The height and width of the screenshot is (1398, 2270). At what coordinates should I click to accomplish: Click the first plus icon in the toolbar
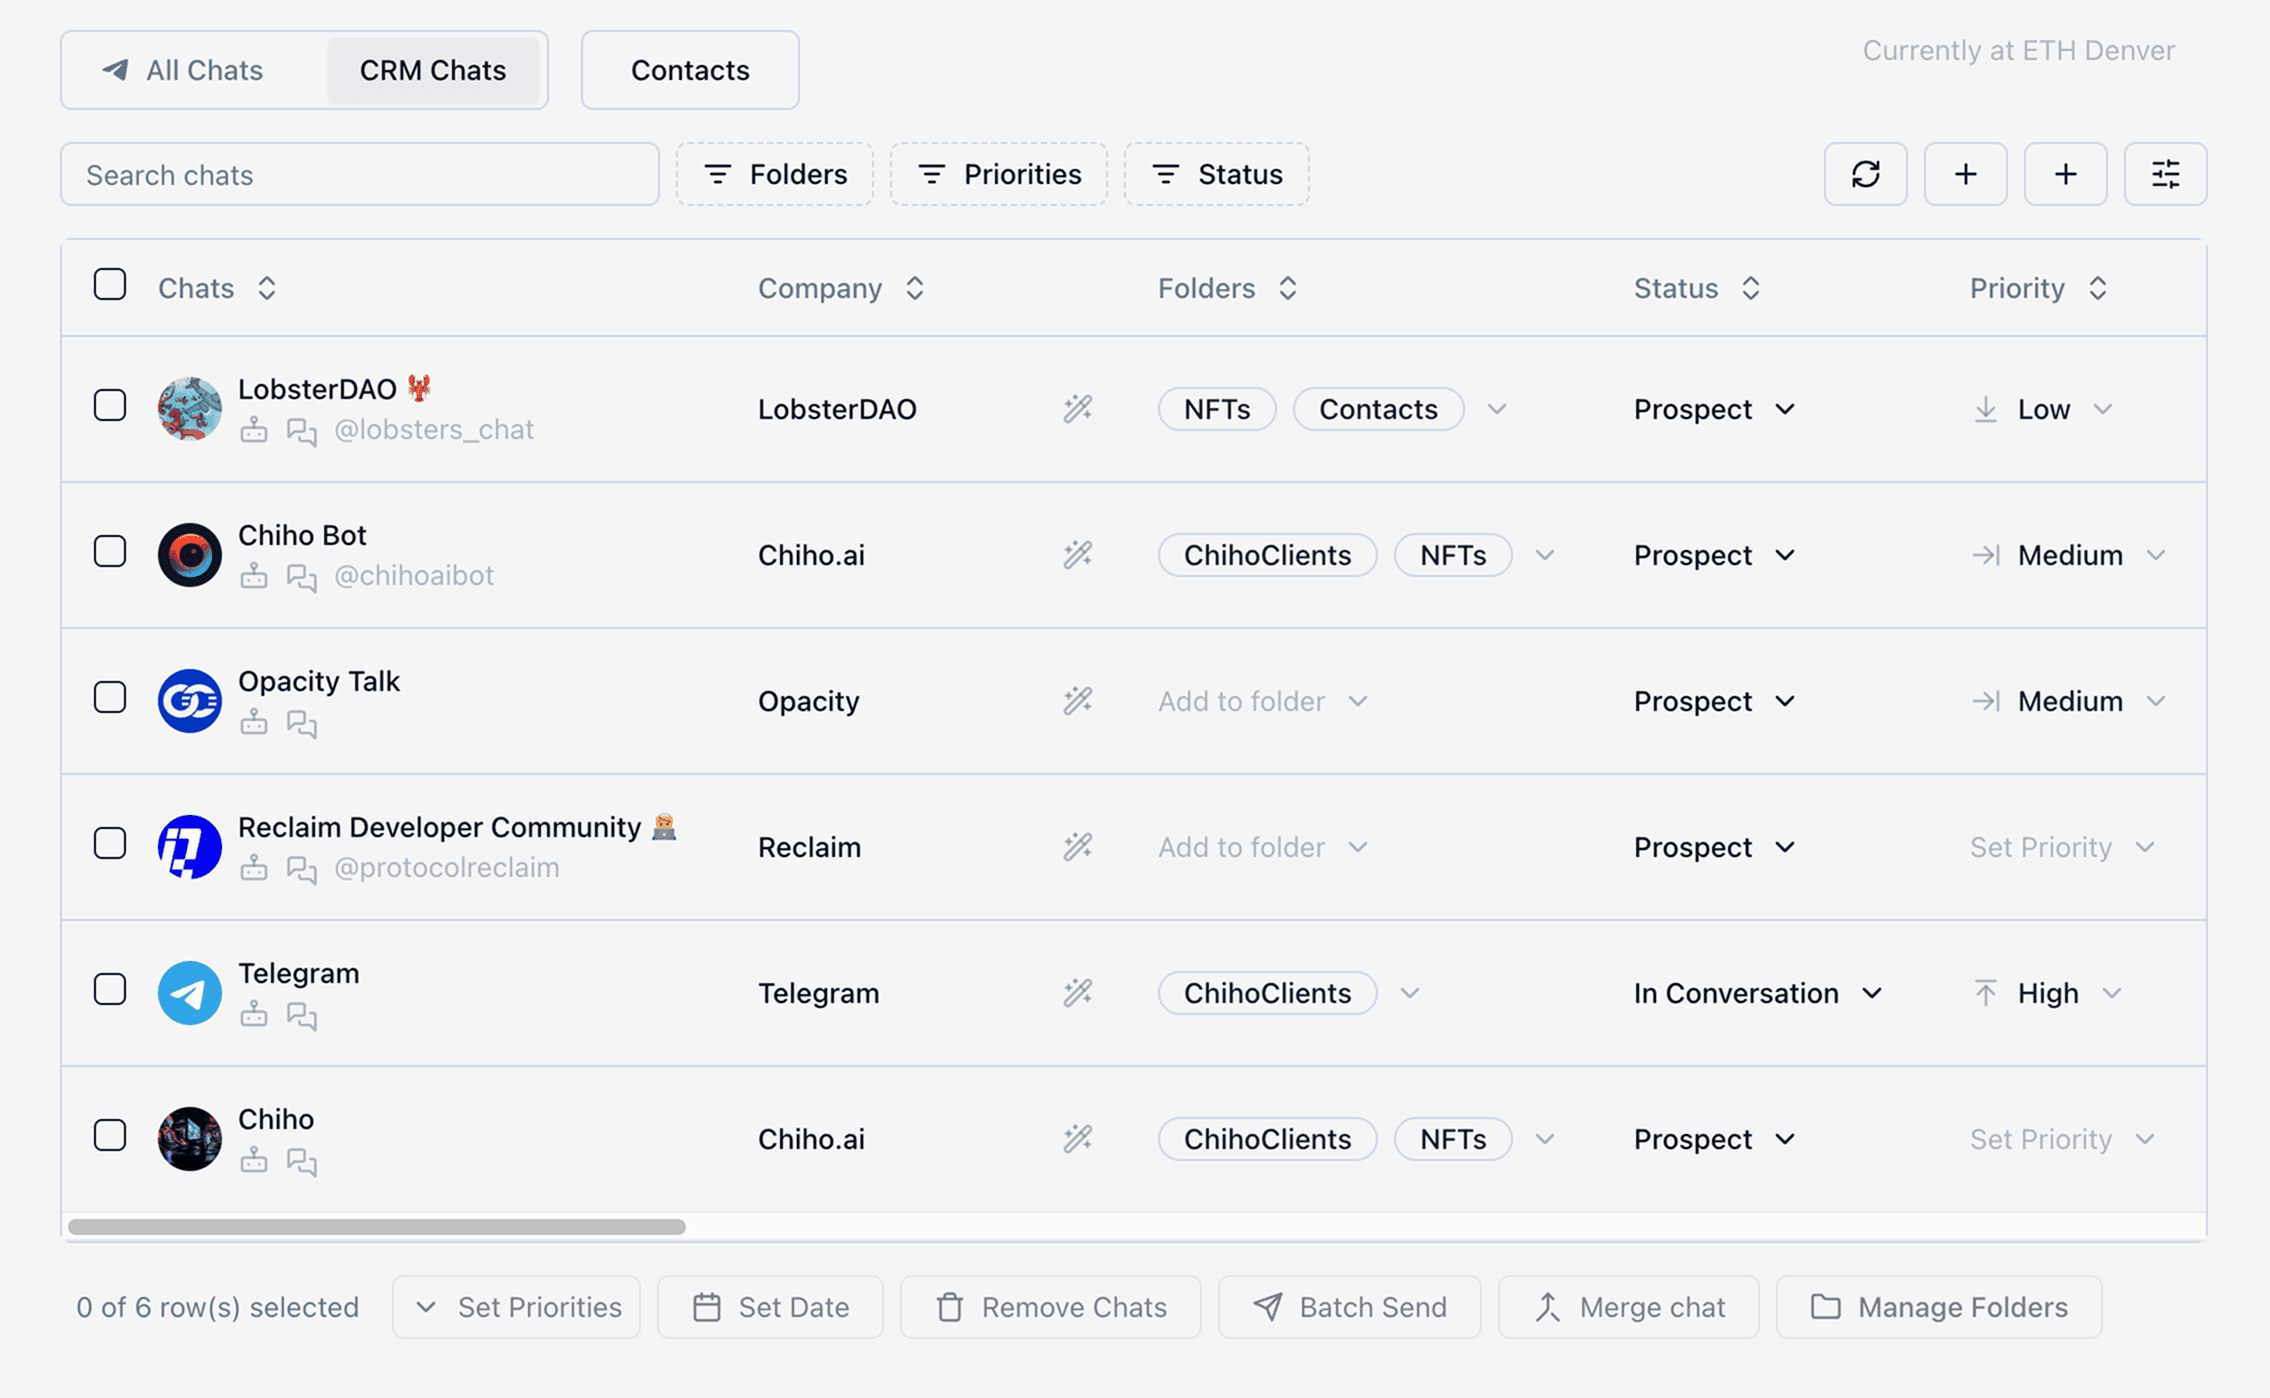(1964, 174)
